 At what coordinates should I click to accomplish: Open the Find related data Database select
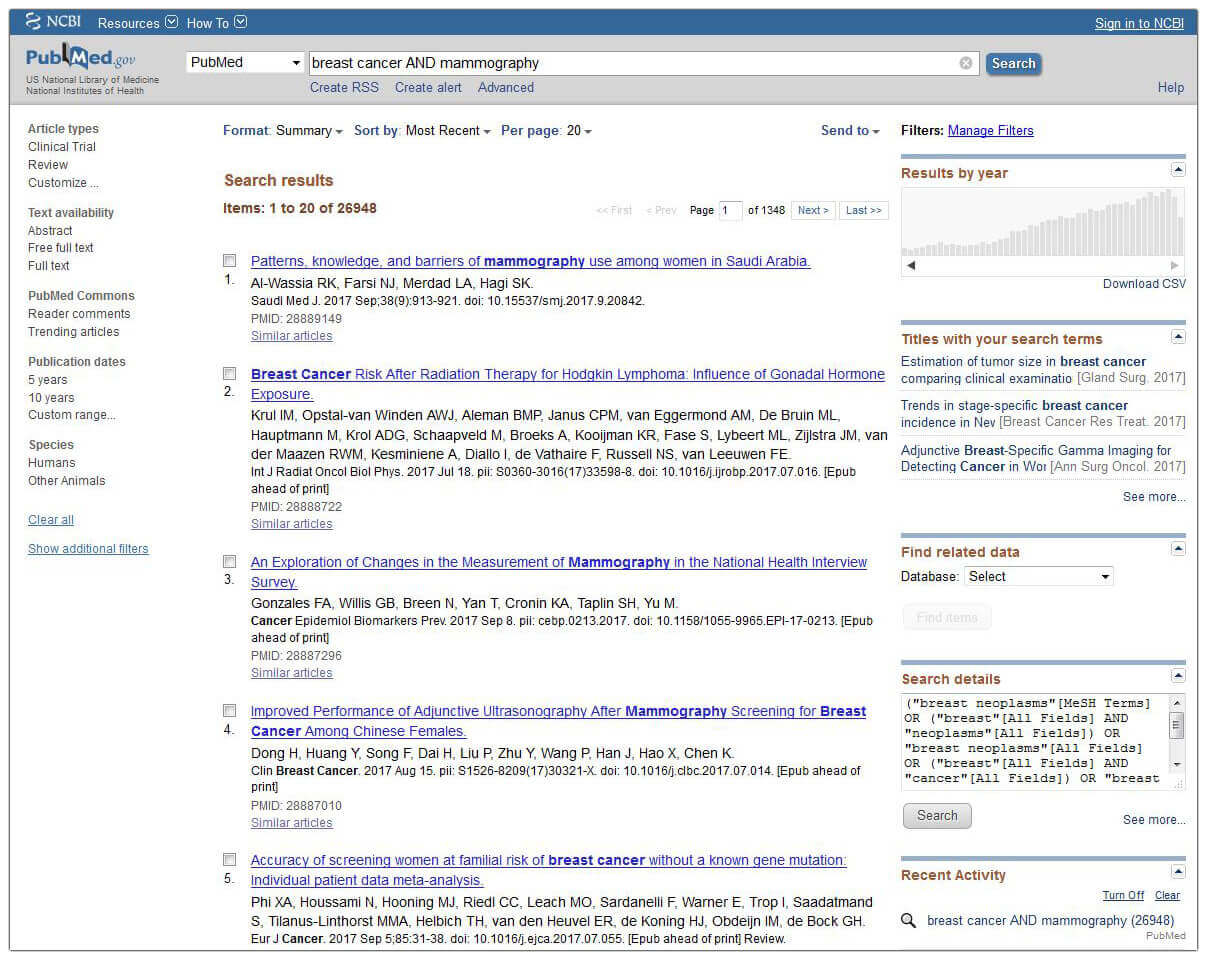[x=1038, y=577]
